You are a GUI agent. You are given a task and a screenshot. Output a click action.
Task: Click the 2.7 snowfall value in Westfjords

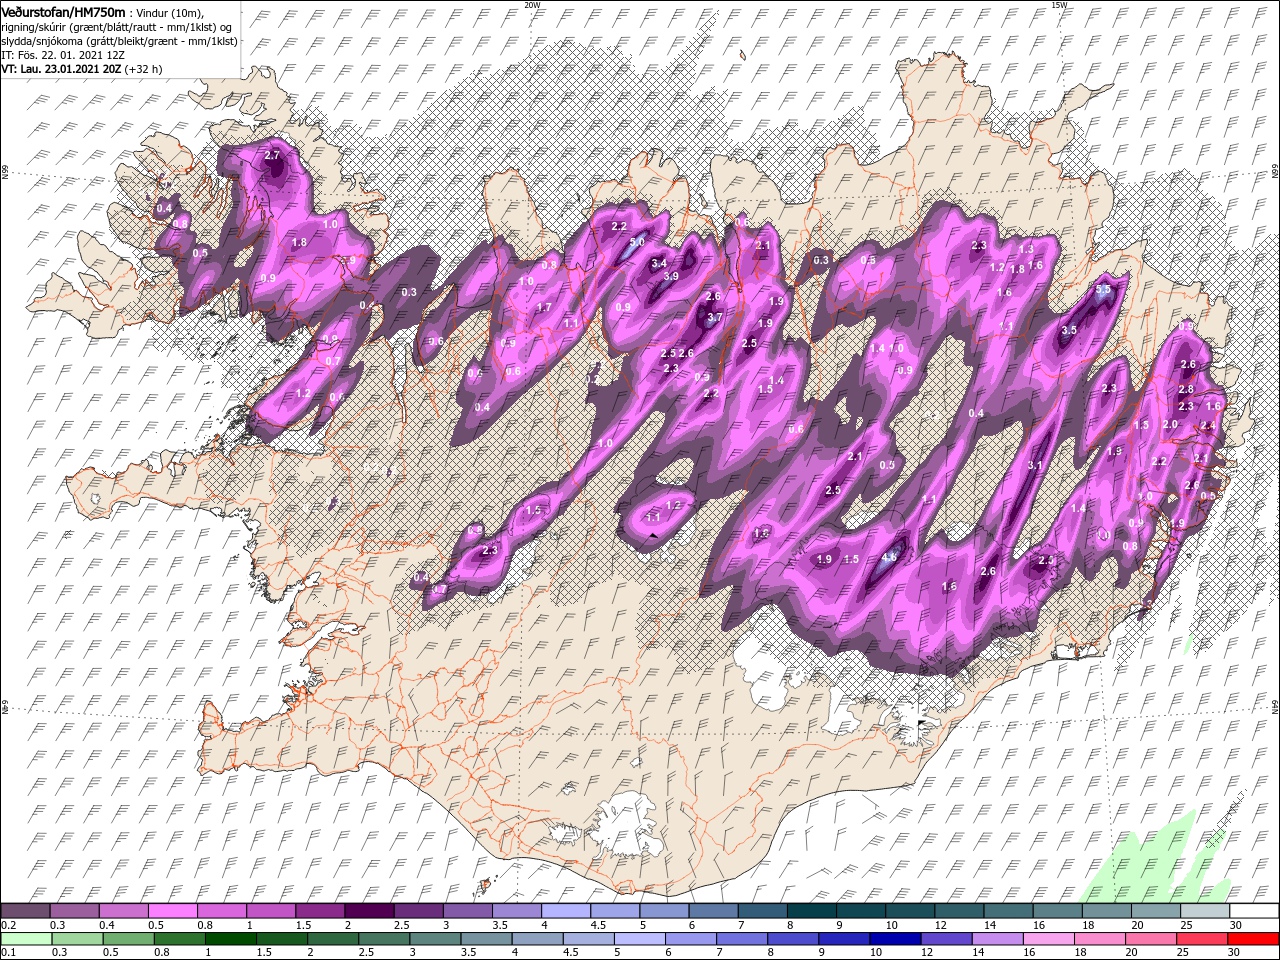pyautogui.click(x=272, y=156)
